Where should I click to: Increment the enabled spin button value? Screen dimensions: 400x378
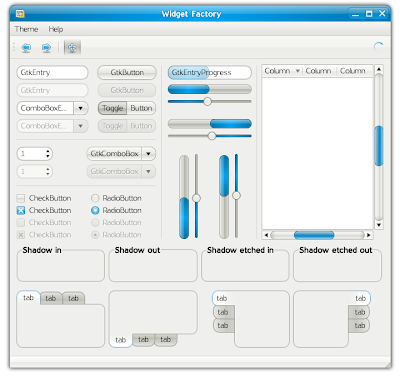pyautogui.click(x=48, y=151)
